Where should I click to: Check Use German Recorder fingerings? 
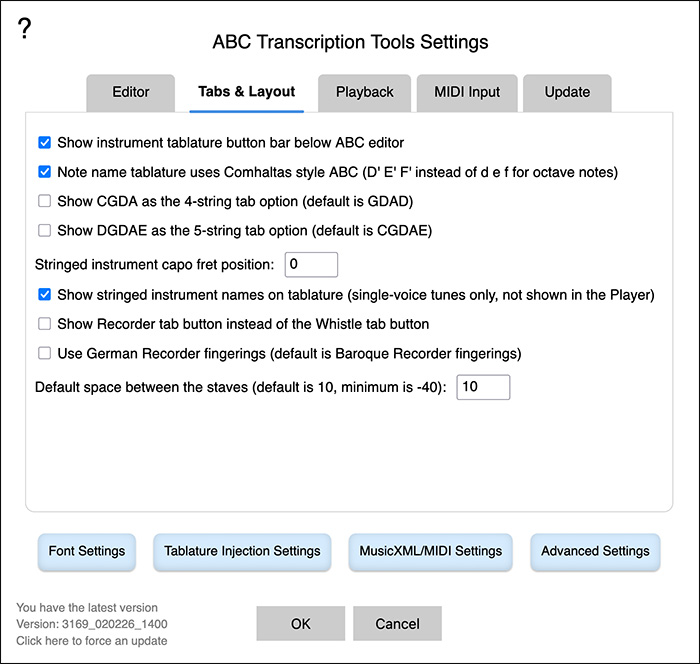[44, 353]
